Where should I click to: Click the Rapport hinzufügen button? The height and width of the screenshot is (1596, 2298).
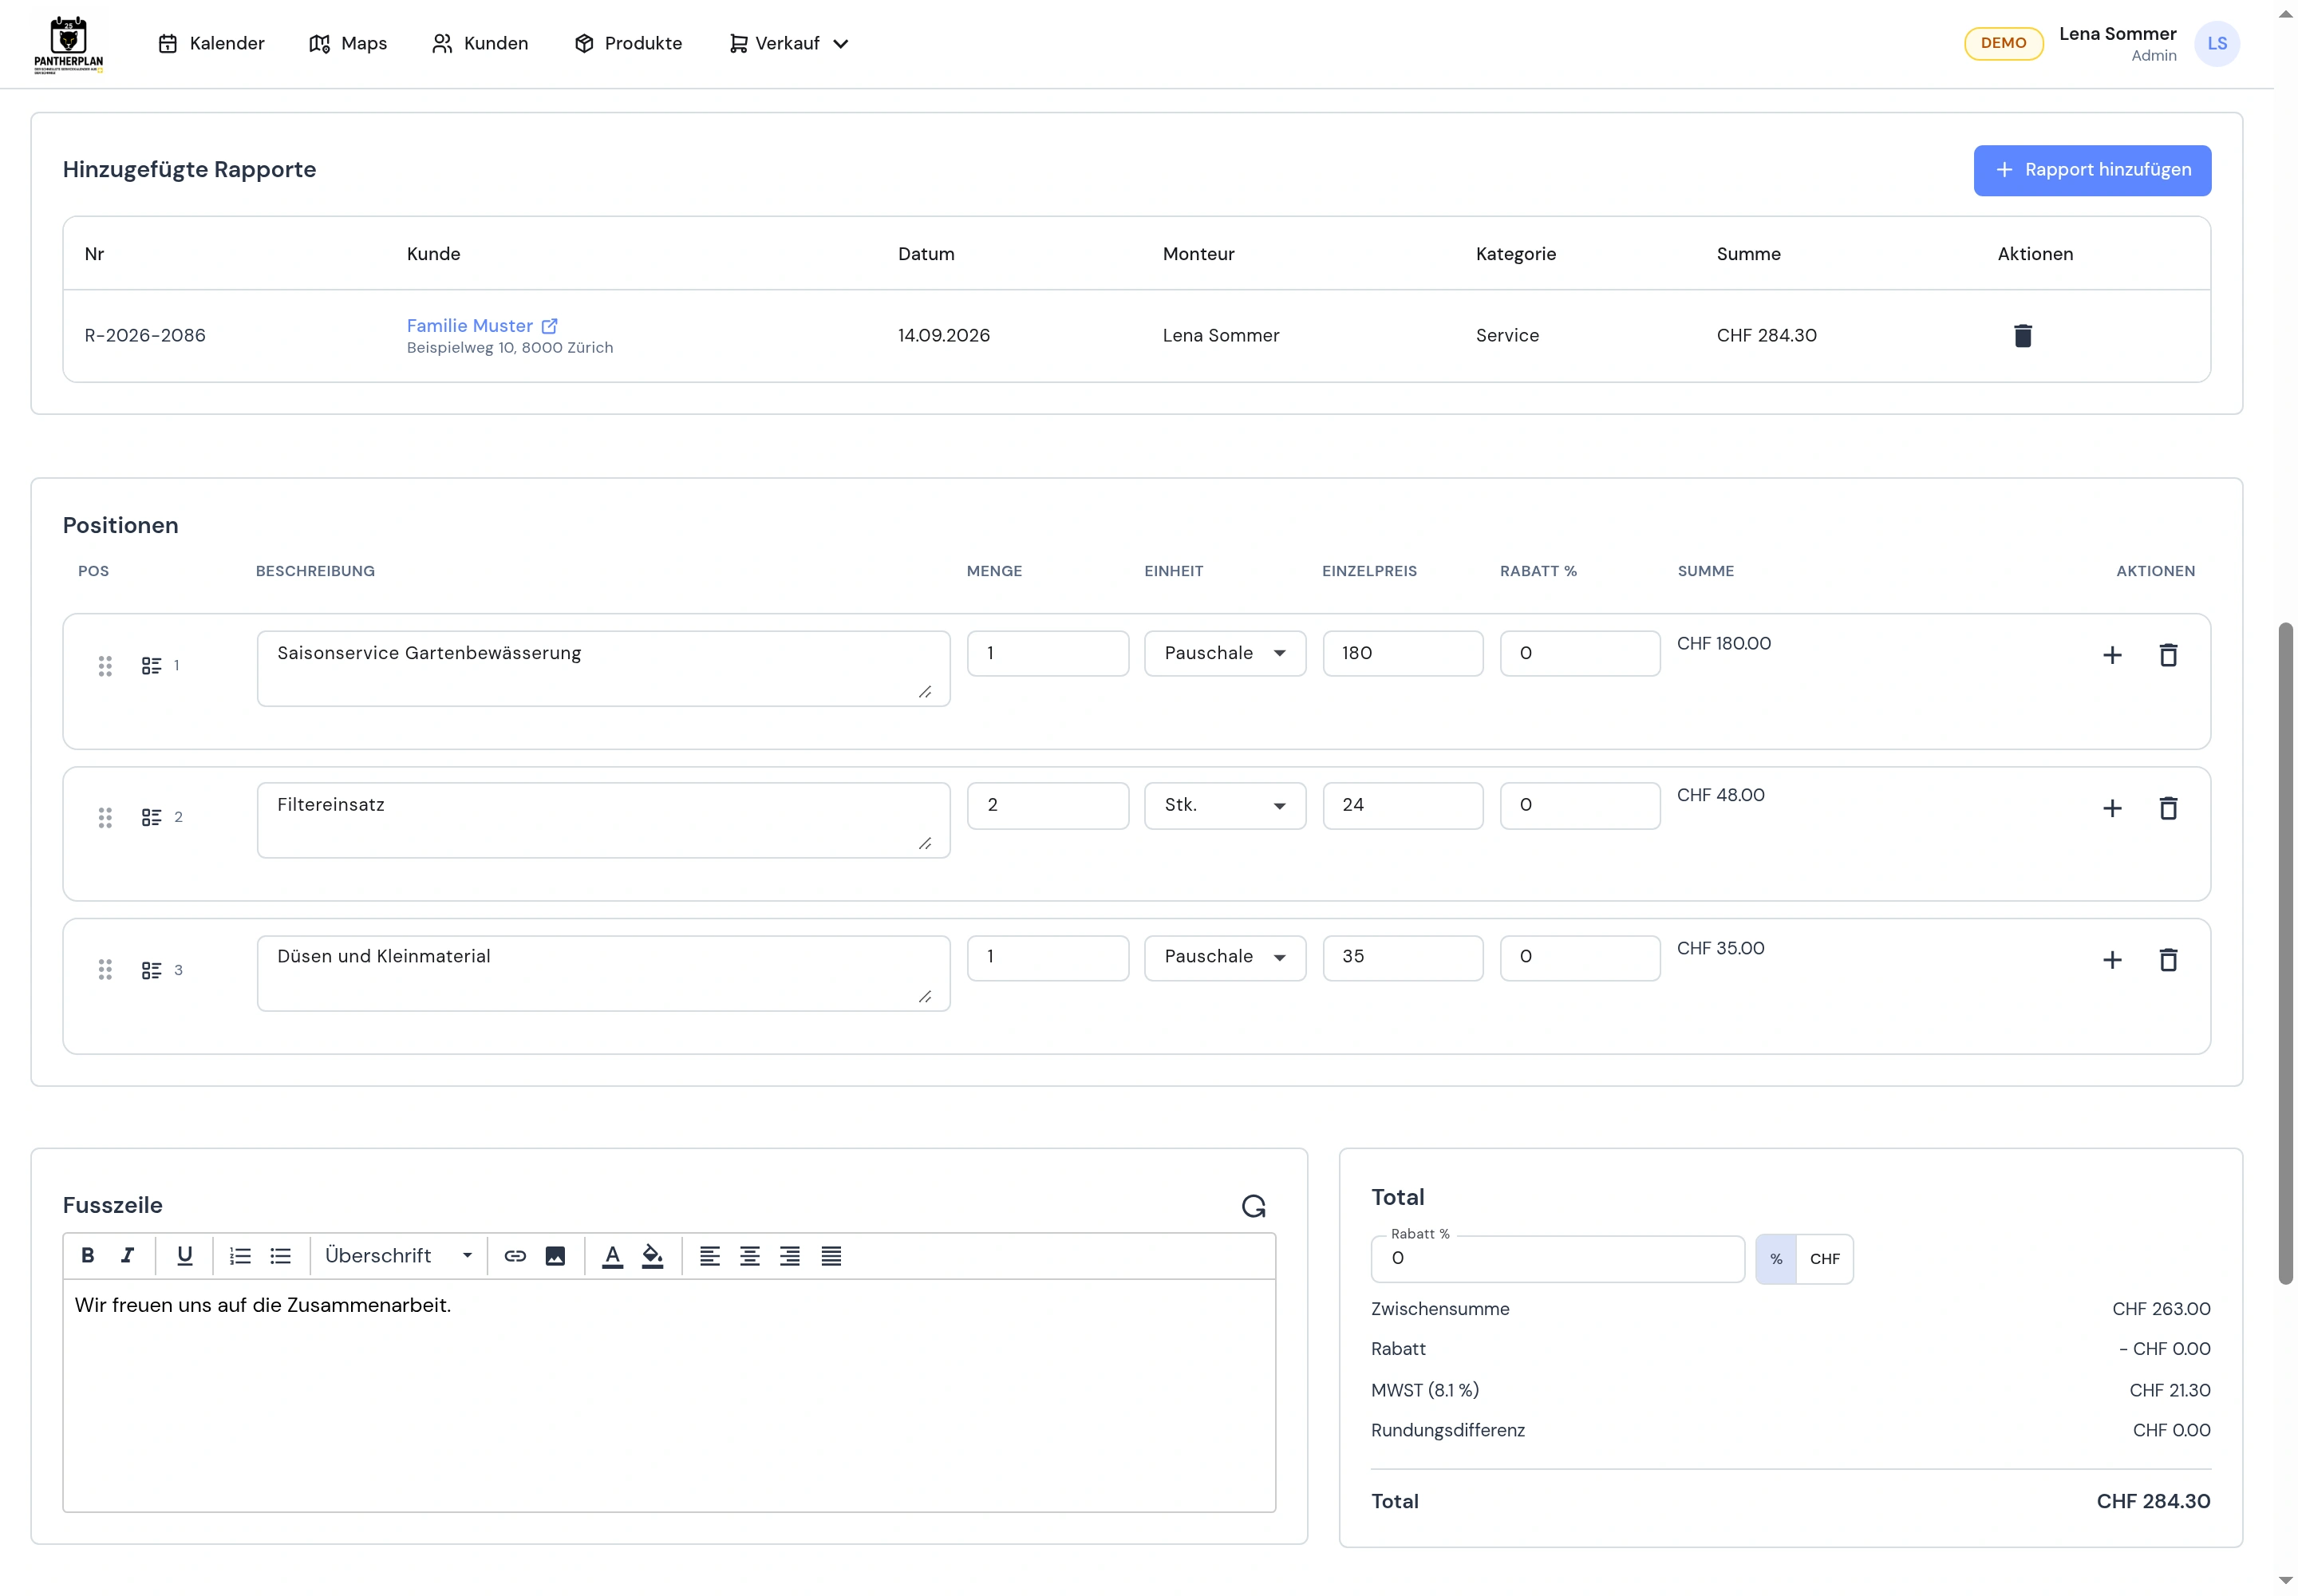pos(2091,170)
